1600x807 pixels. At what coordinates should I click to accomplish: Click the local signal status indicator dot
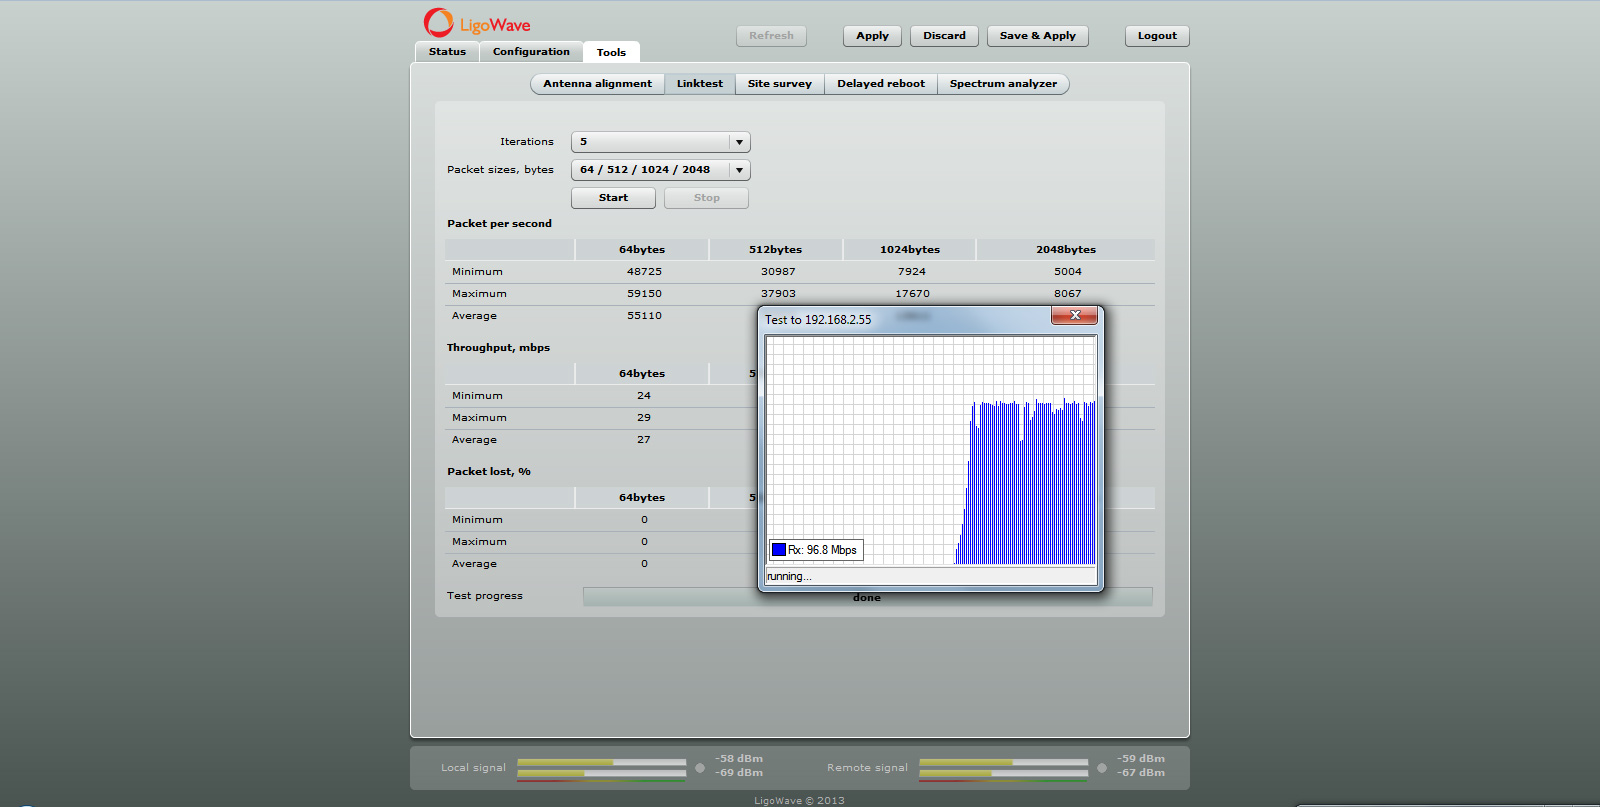pyautogui.click(x=700, y=768)
